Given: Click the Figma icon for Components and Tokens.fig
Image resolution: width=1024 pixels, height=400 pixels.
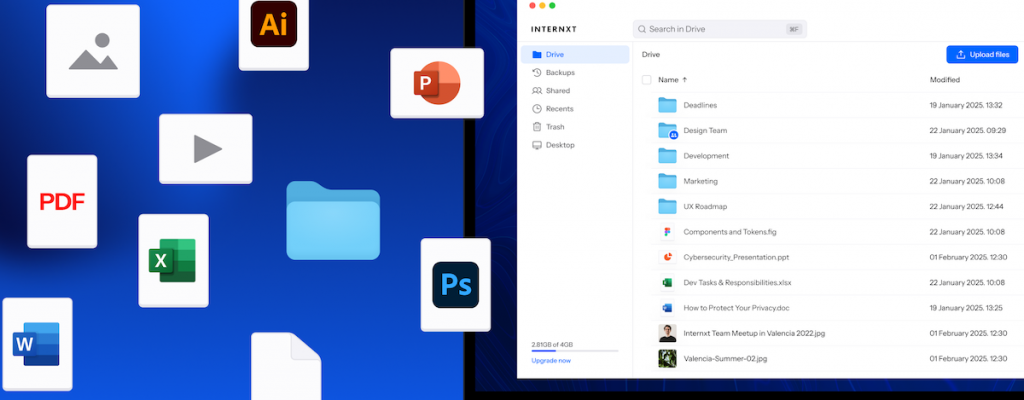Looking at the screenshot, I should coord(667,232).
